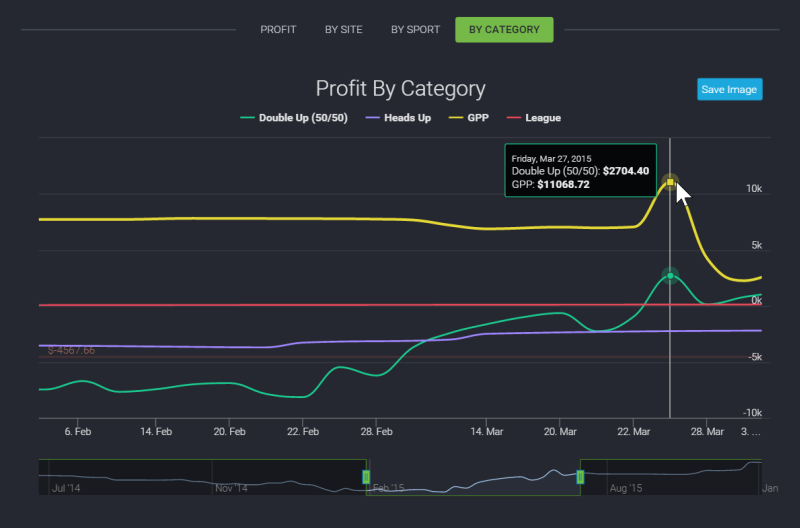Switch to the PROFIT tab
Screen dimensions: 800x528
(x=278, y=30)
